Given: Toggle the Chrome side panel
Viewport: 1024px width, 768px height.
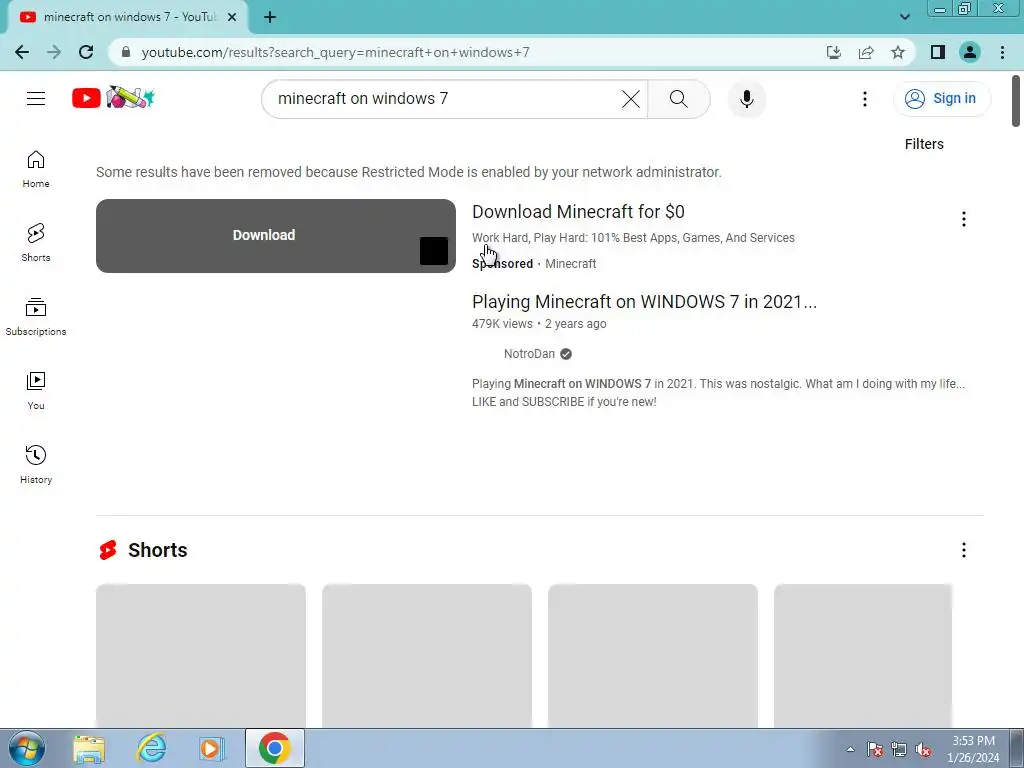Looking at the screenshot, I should [x=938, y=52].
